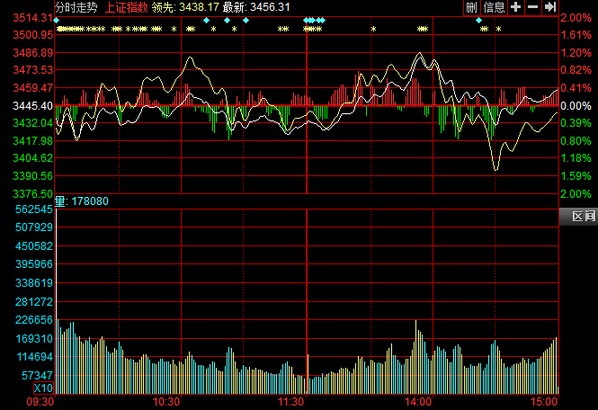Click the lone yellow star marker near 14:00 left
This screenshot has height=410, width=598.
[x=373, y=29]
